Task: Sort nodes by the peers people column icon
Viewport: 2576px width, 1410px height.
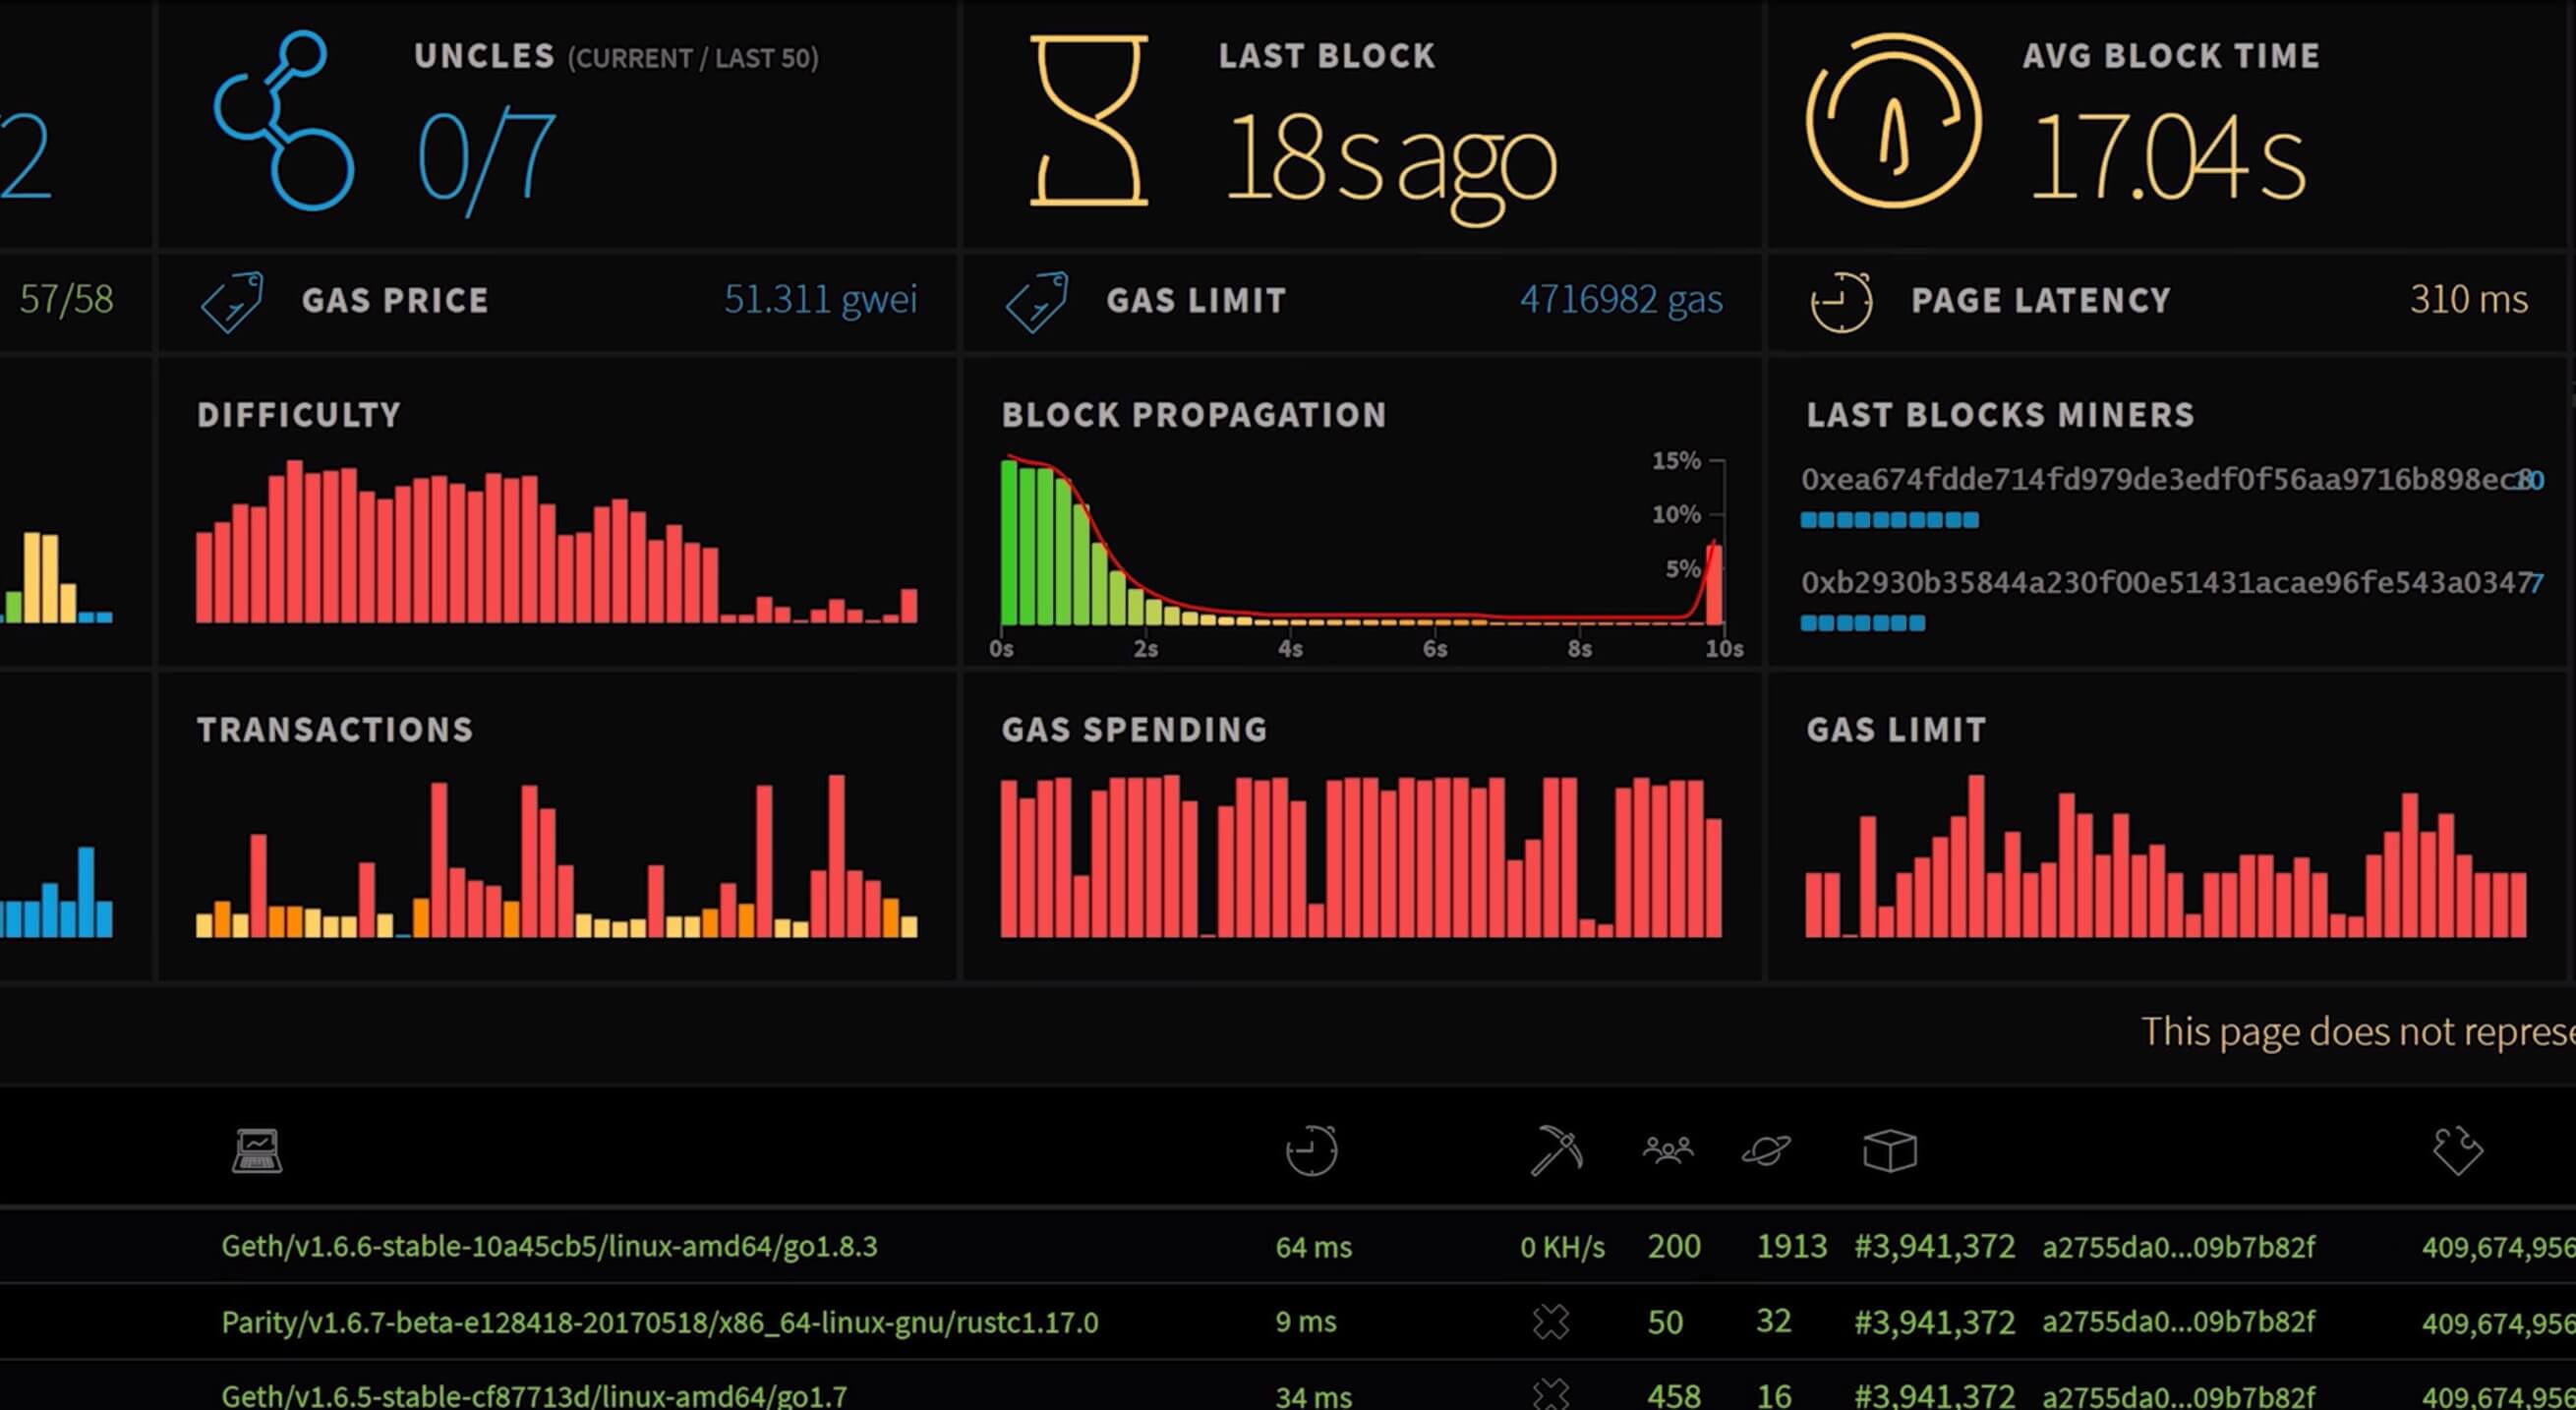Action: pos(1668,1151)
